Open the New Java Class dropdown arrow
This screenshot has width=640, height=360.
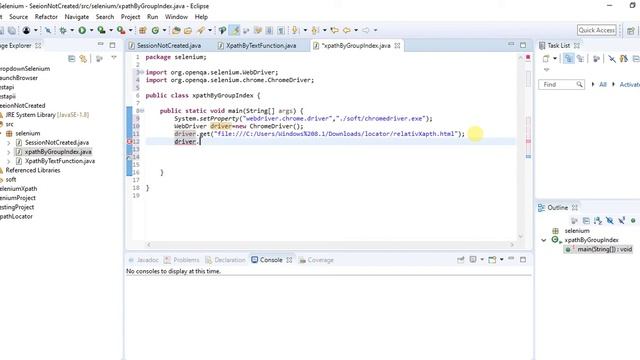pos(164,30)
